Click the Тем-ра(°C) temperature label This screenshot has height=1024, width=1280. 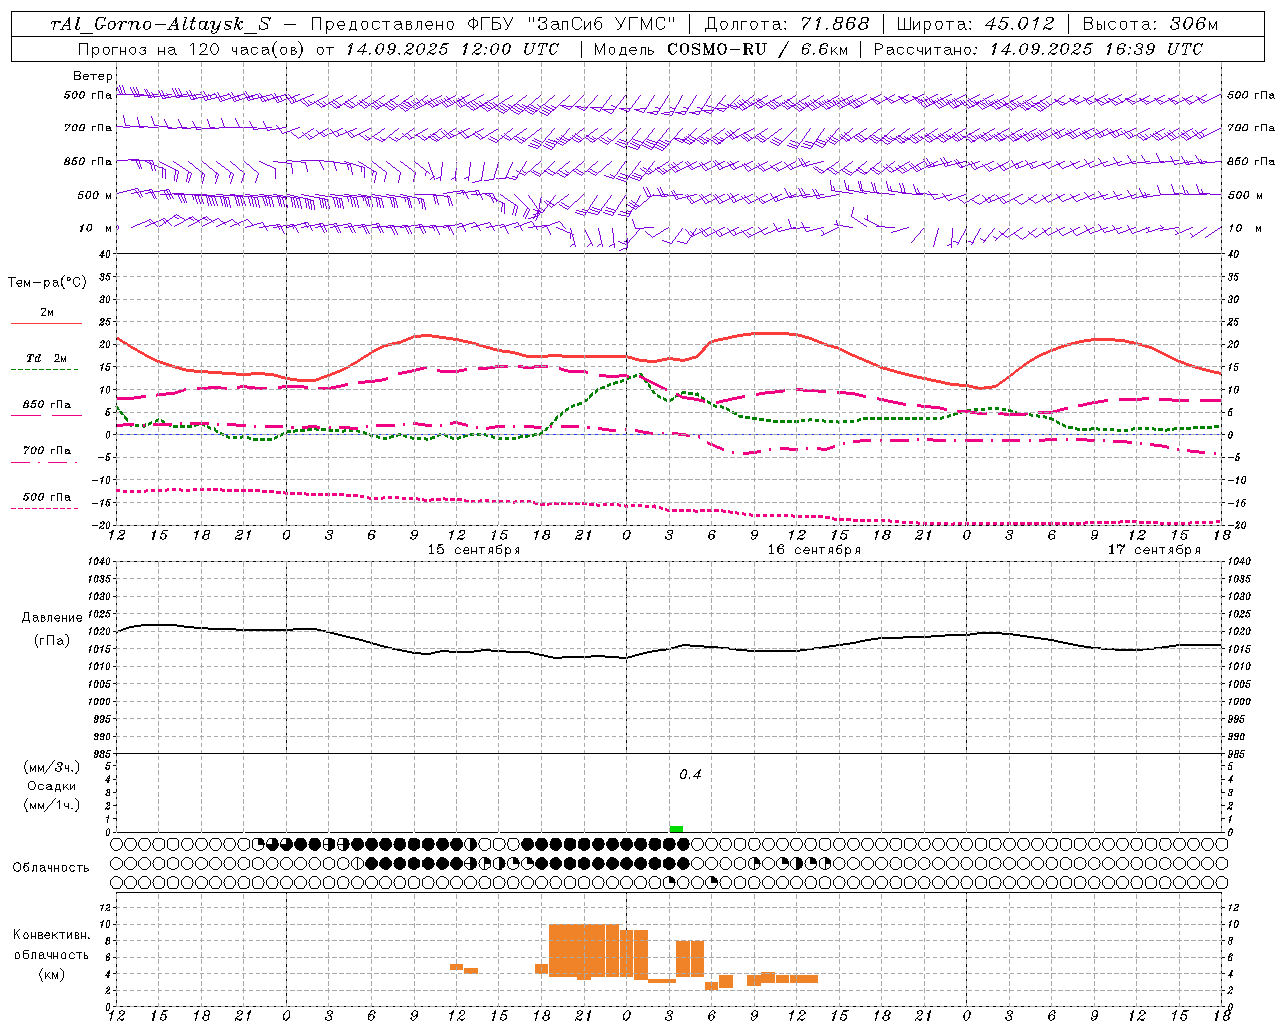tap(47, 283)
